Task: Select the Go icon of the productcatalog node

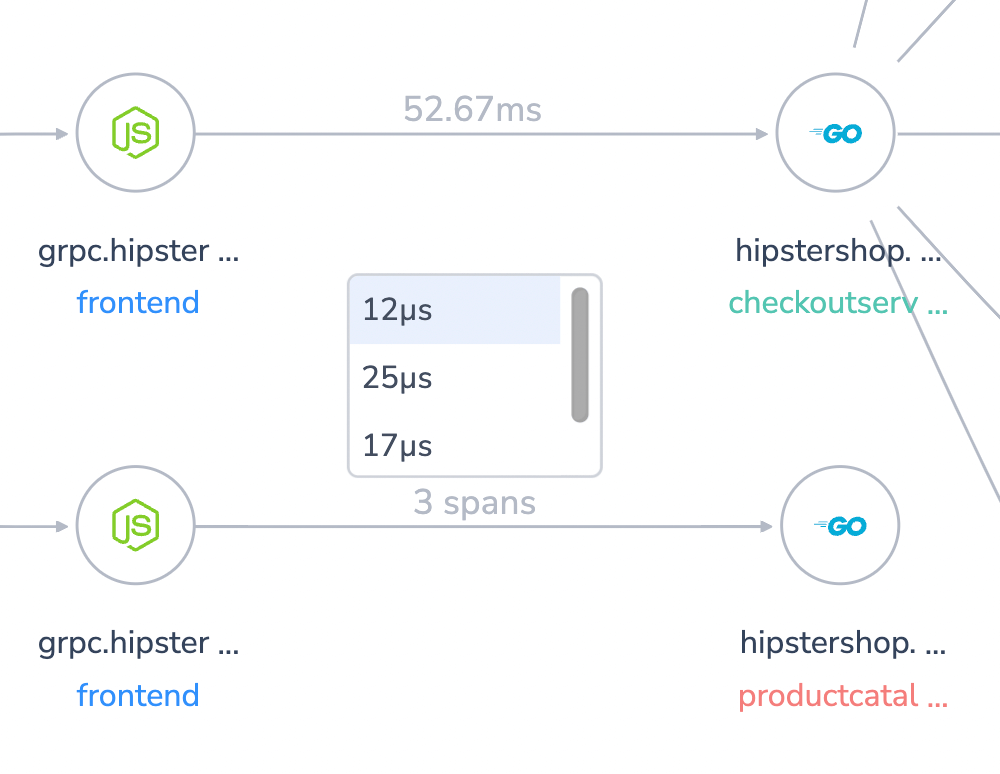Action: tap(840, 526)
